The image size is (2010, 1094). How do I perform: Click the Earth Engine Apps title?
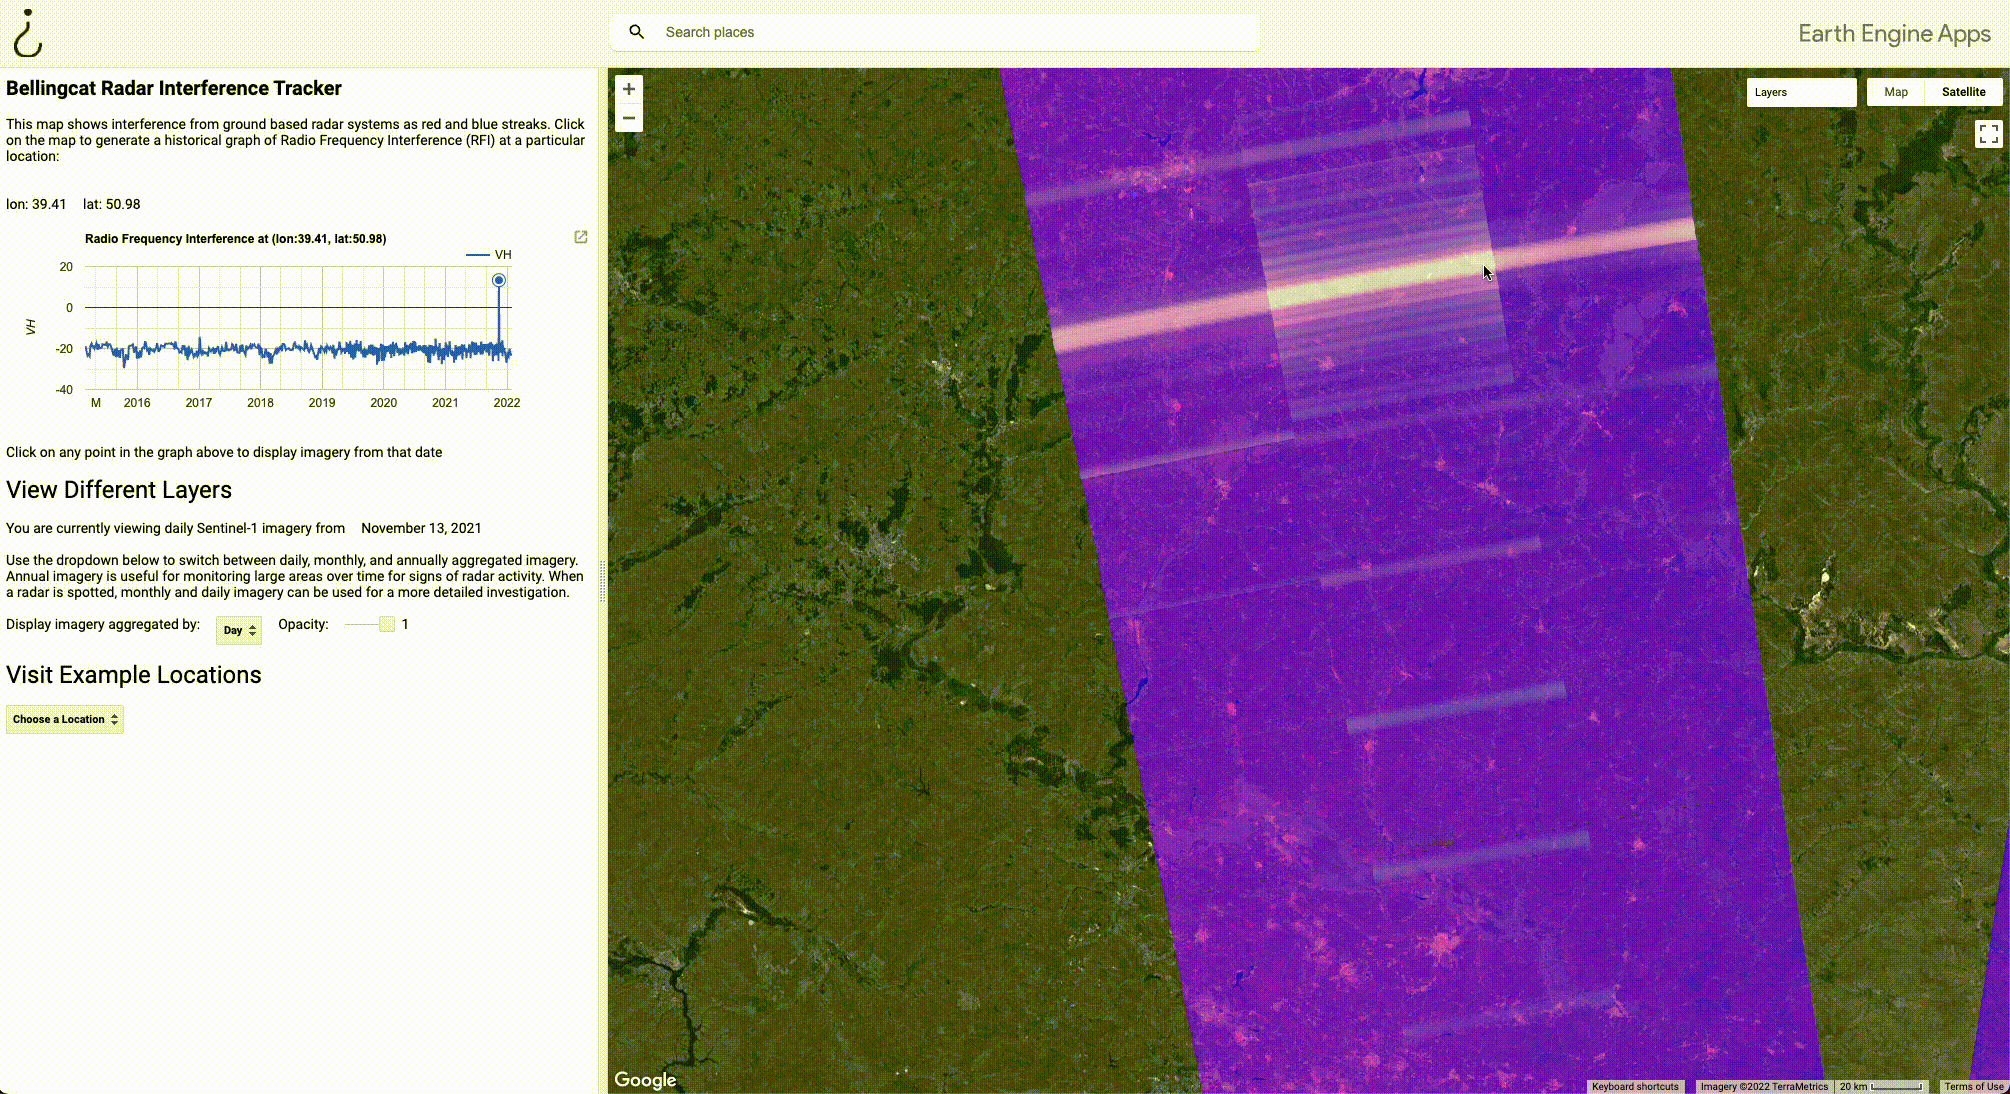point(1894,34)
